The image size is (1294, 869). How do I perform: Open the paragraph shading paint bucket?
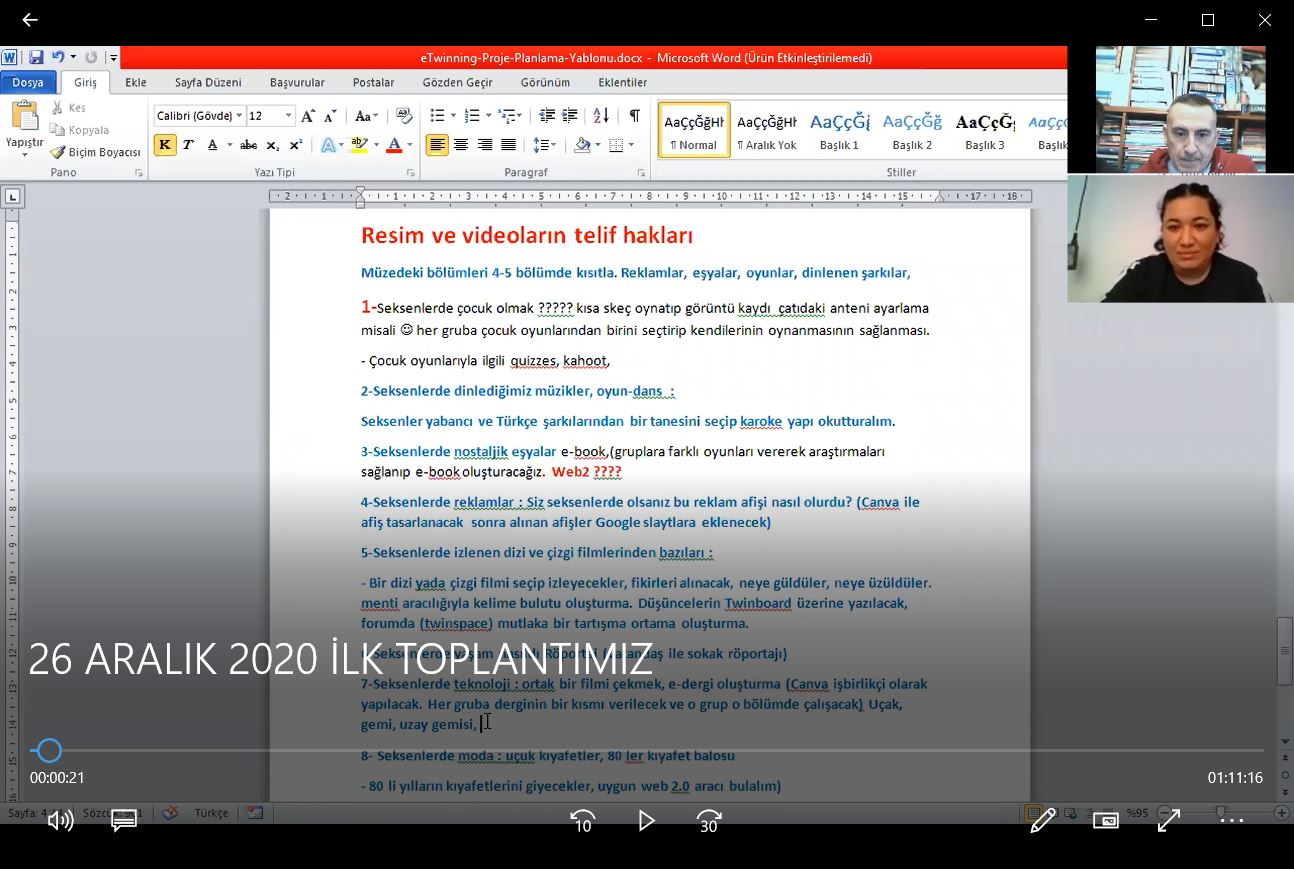[x=582, y=145]
